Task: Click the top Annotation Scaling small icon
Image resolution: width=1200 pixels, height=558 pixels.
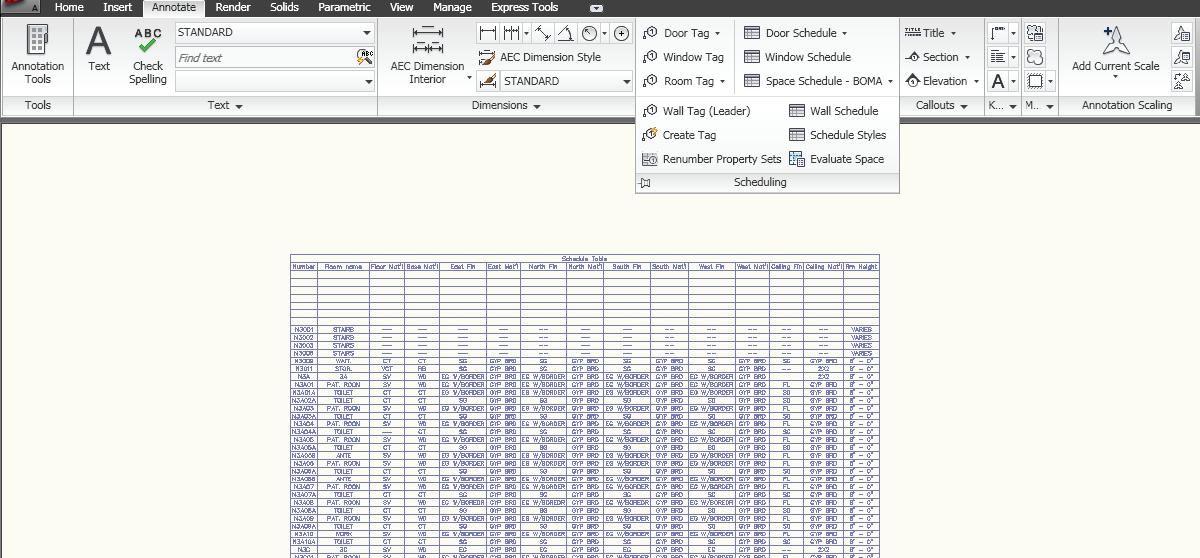Action: [x=1182, y=33]
